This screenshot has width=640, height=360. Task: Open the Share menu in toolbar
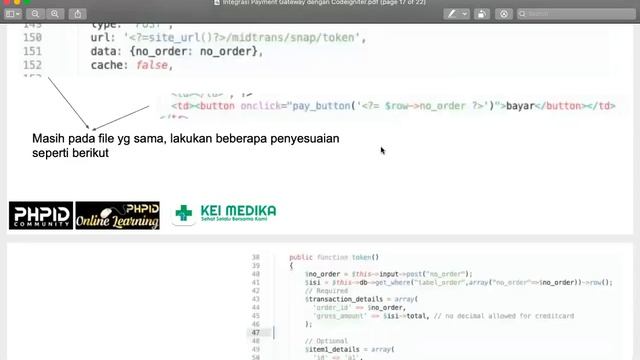click(78, 14)
